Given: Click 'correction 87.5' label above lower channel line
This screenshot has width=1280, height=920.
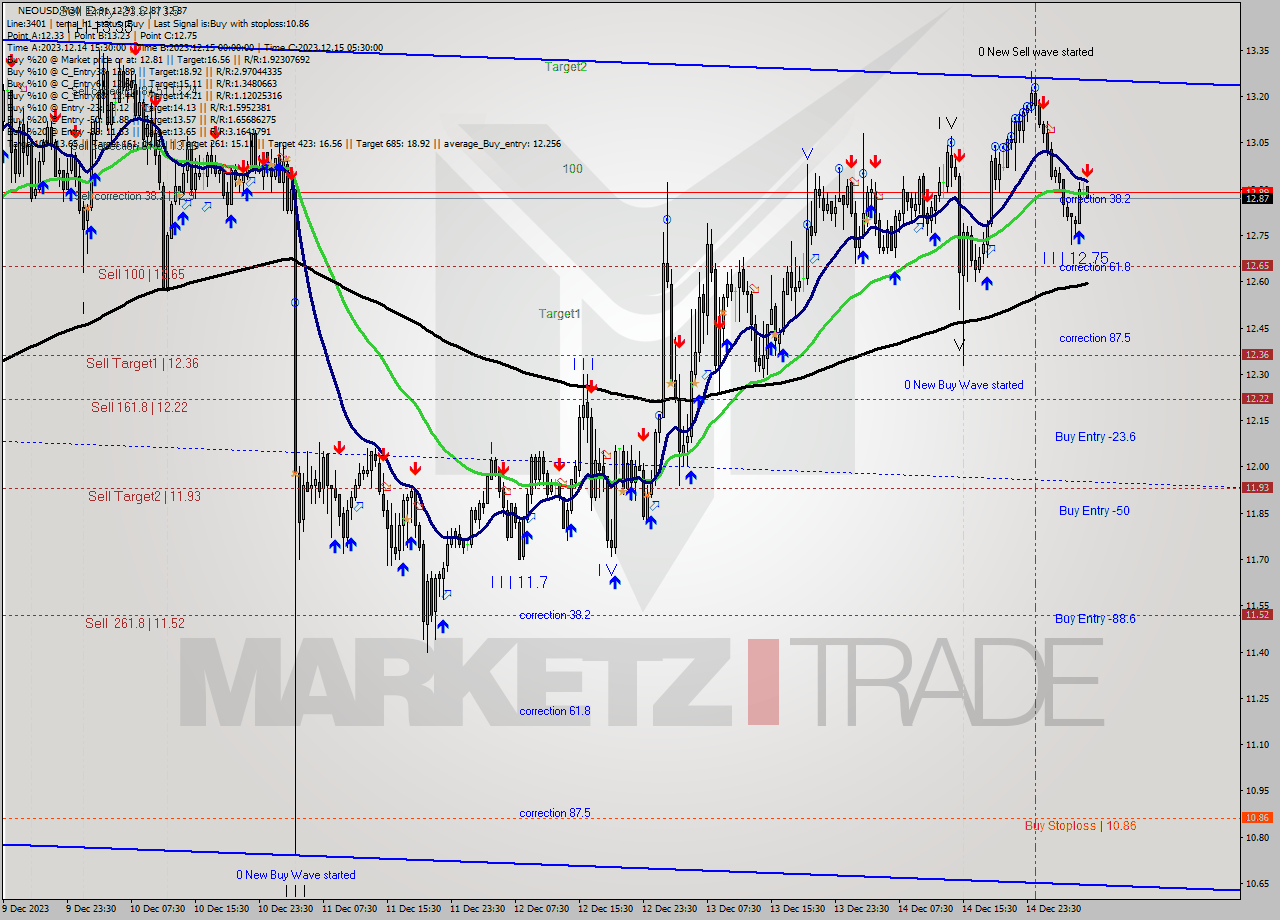Looking at the screenshot, I should coord(555,814).
